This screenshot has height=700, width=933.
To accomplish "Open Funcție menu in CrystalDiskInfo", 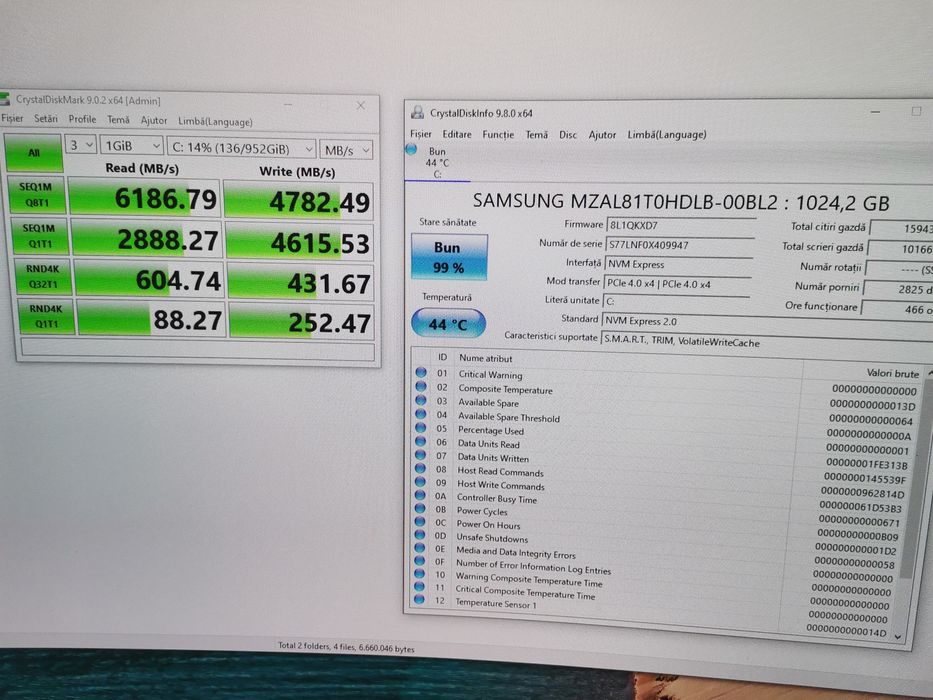I will (x=498, y=135).
